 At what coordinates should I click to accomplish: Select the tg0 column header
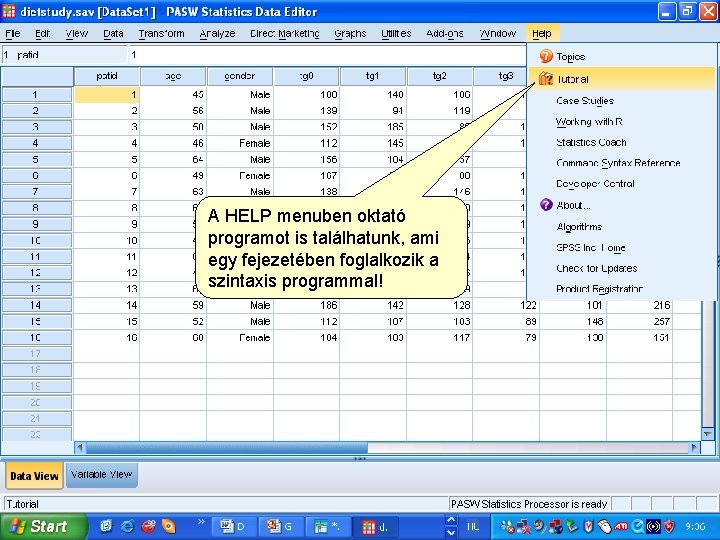tap(306, 76)
